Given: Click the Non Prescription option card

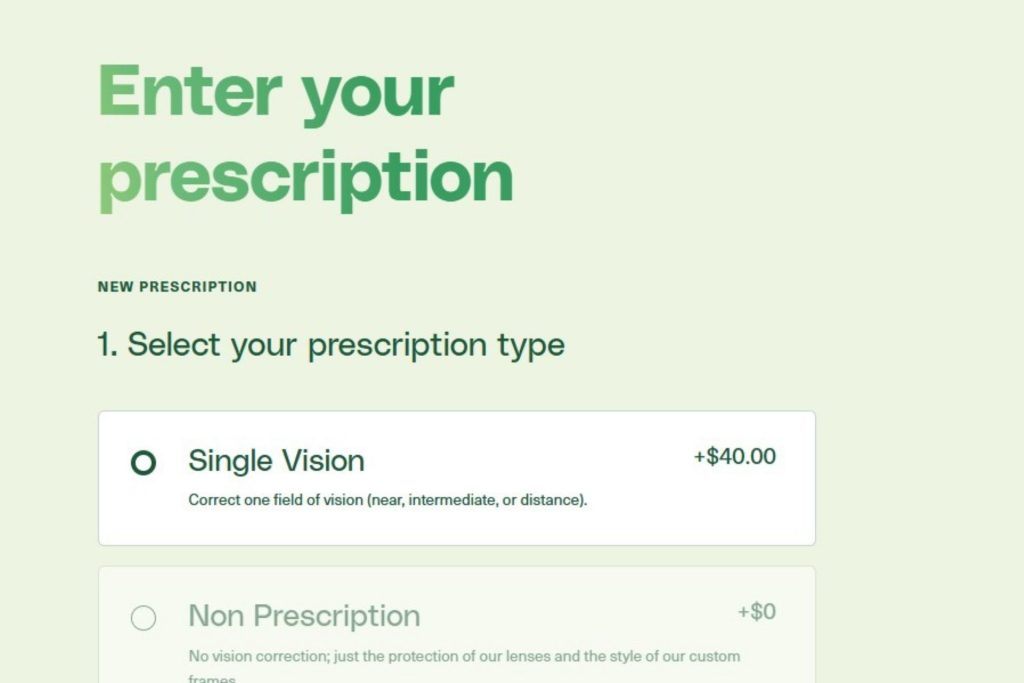Looking at the screenshot, I should 456,628.
